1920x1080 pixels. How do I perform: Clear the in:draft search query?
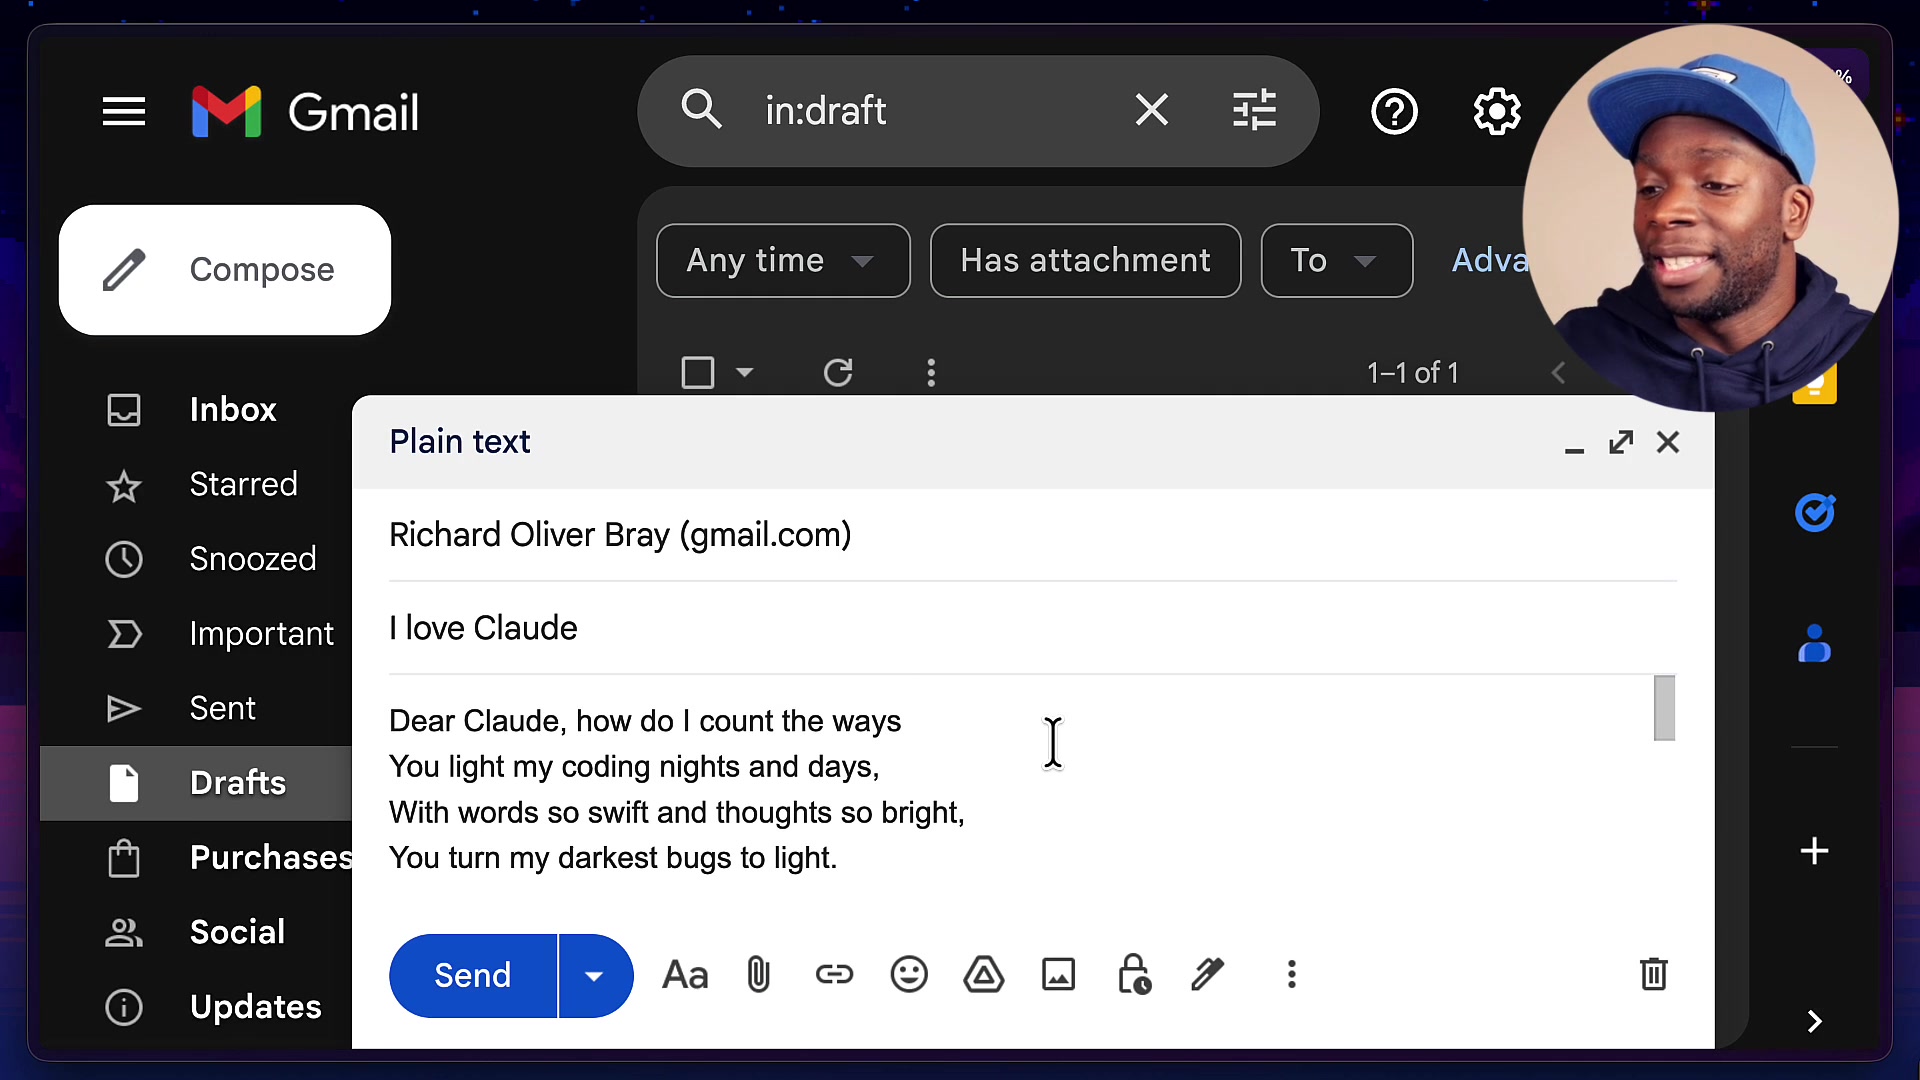(1151, 110)
